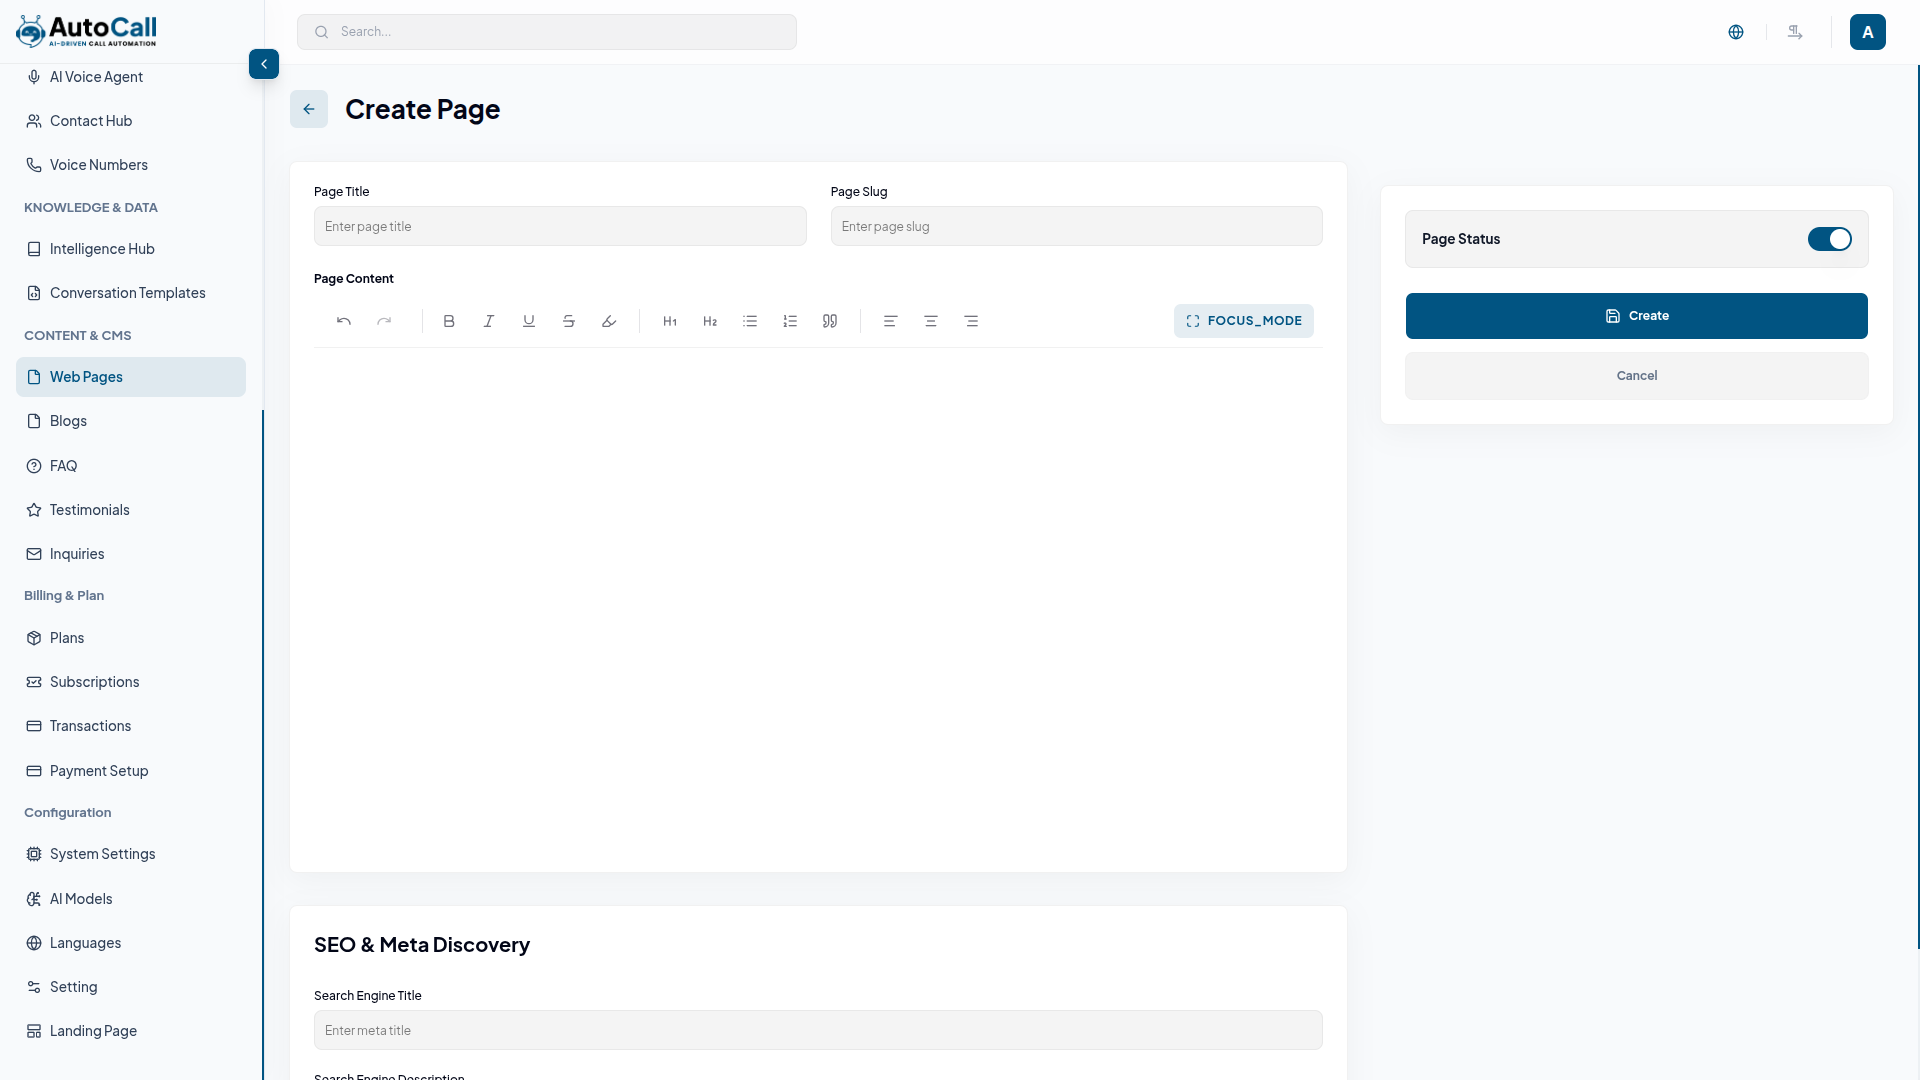Insert a bulleted list
Screen dimensions: 1920x1080
pos(750,321)
